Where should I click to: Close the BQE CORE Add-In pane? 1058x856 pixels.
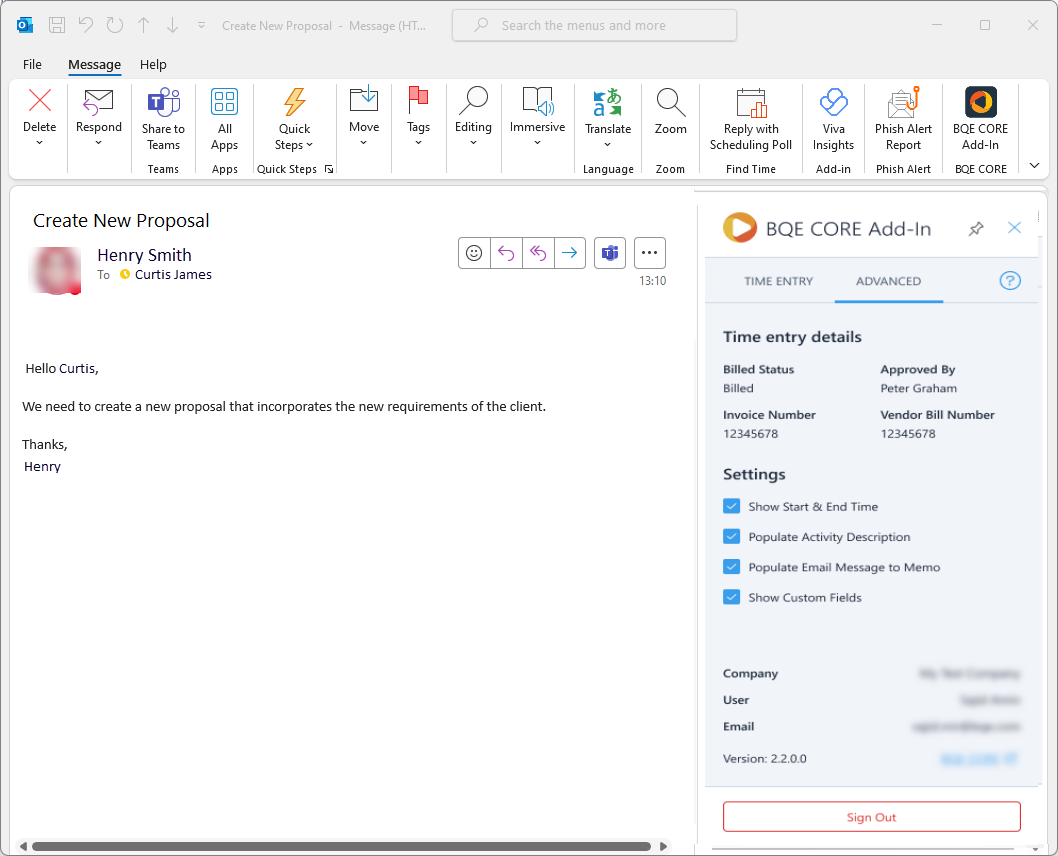(1014, 228)
